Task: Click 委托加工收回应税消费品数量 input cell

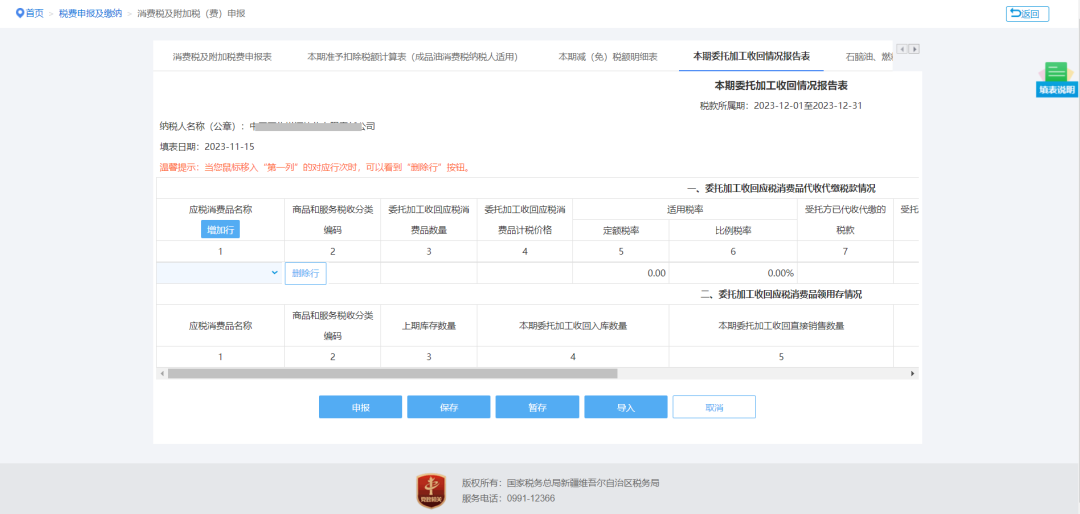Action: click(428, 273)
